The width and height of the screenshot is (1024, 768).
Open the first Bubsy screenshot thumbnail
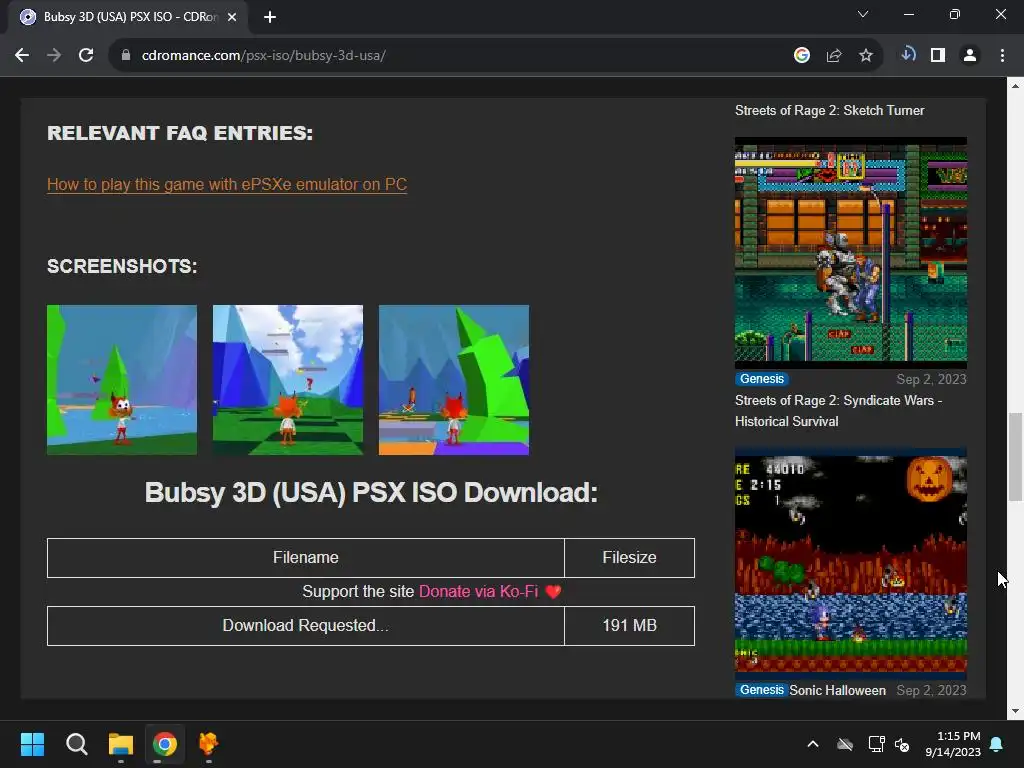122,380
